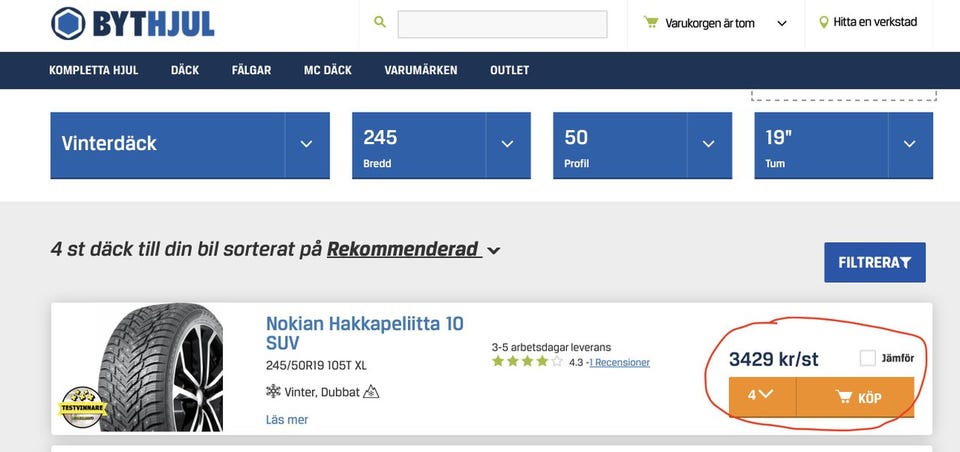Click the location pin workshop icon
Viewport: 960px width, 452px height.
pos(824,22)
